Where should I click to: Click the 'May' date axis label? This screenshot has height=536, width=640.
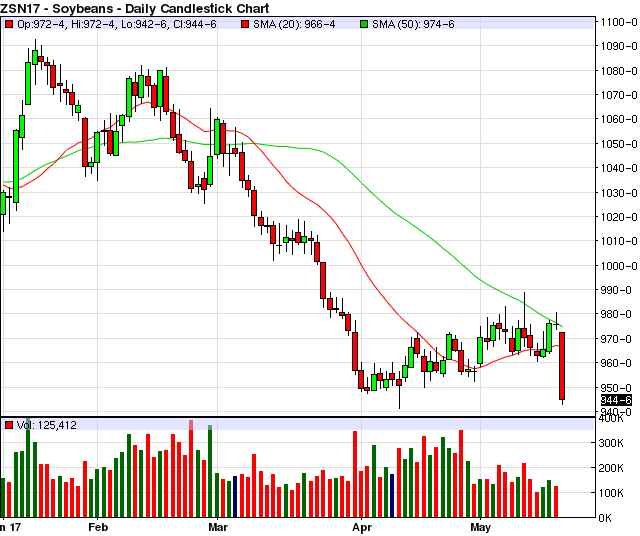click(x=480, y=527)
